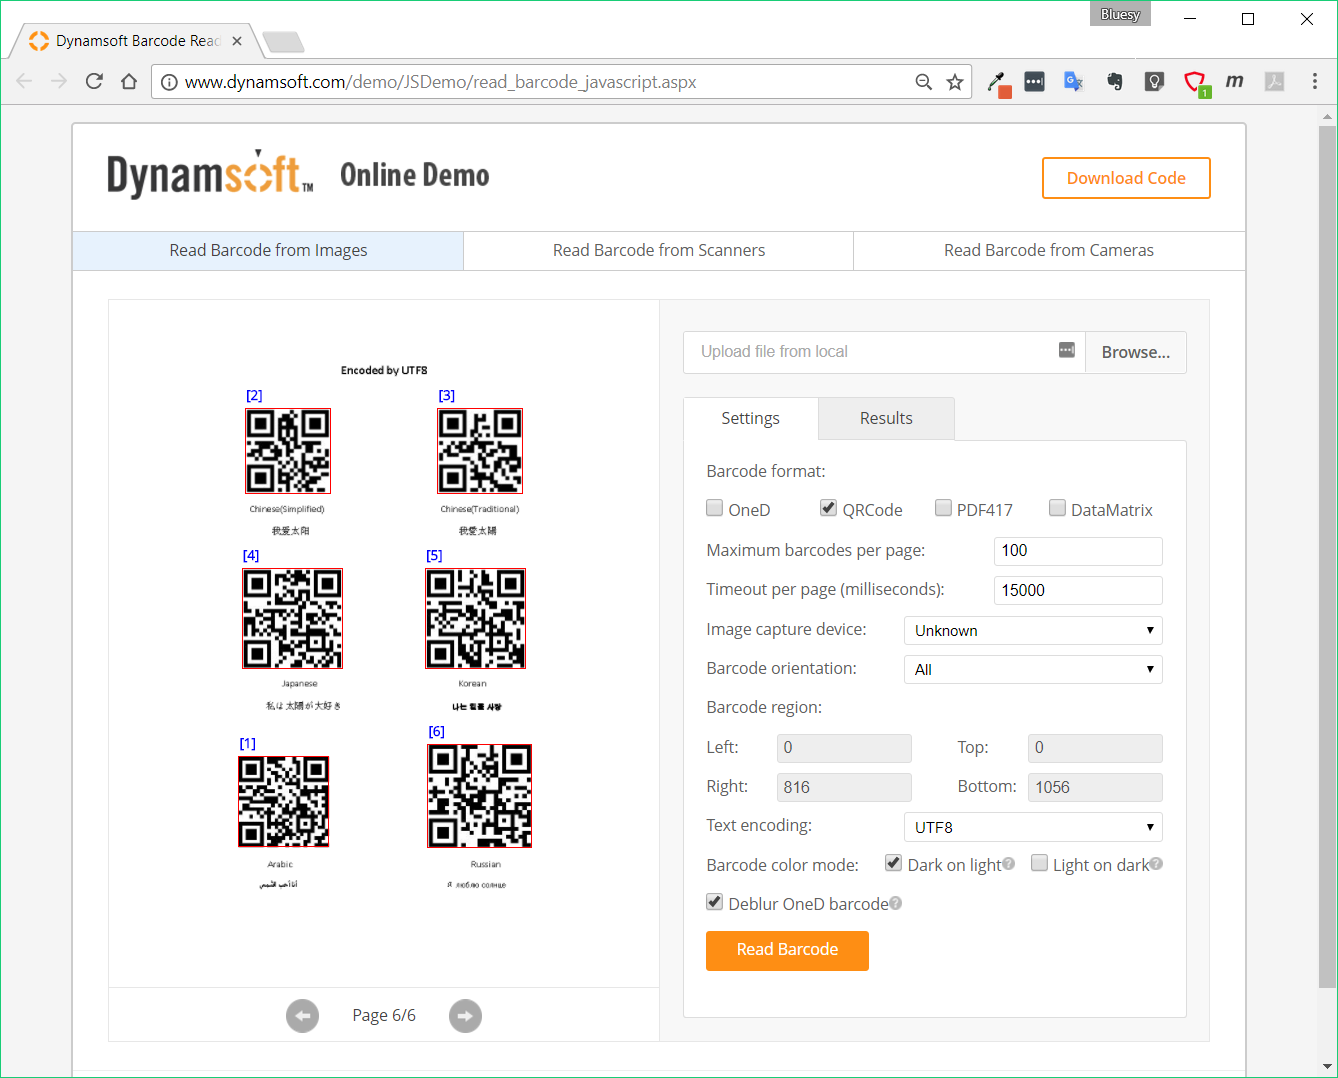Viewport: 1338px width, 1078px height.
Task: Reload the page
Action: pos(94,82)
